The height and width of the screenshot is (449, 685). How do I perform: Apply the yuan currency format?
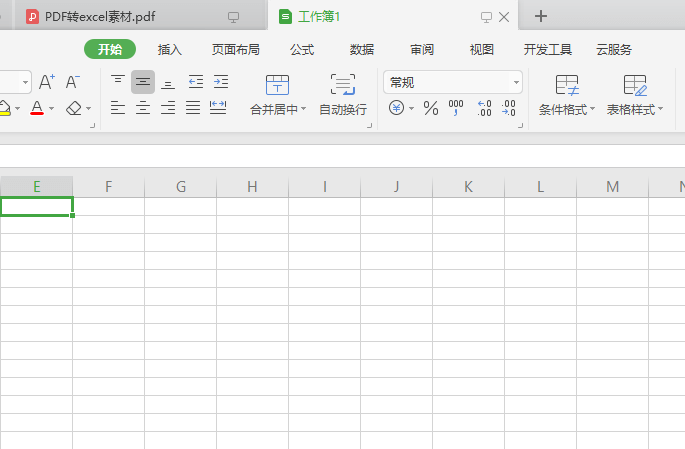(396, 107)
